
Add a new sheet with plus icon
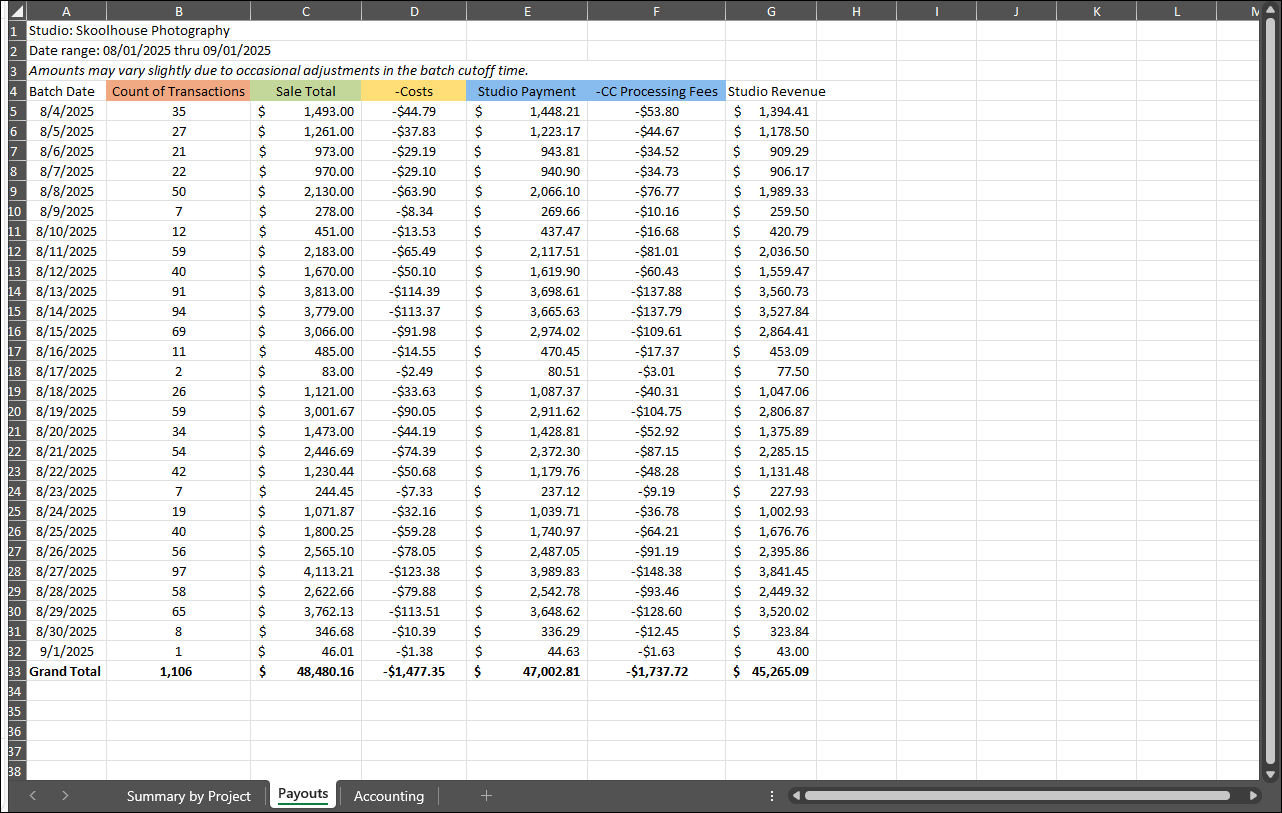pos(486,796)
